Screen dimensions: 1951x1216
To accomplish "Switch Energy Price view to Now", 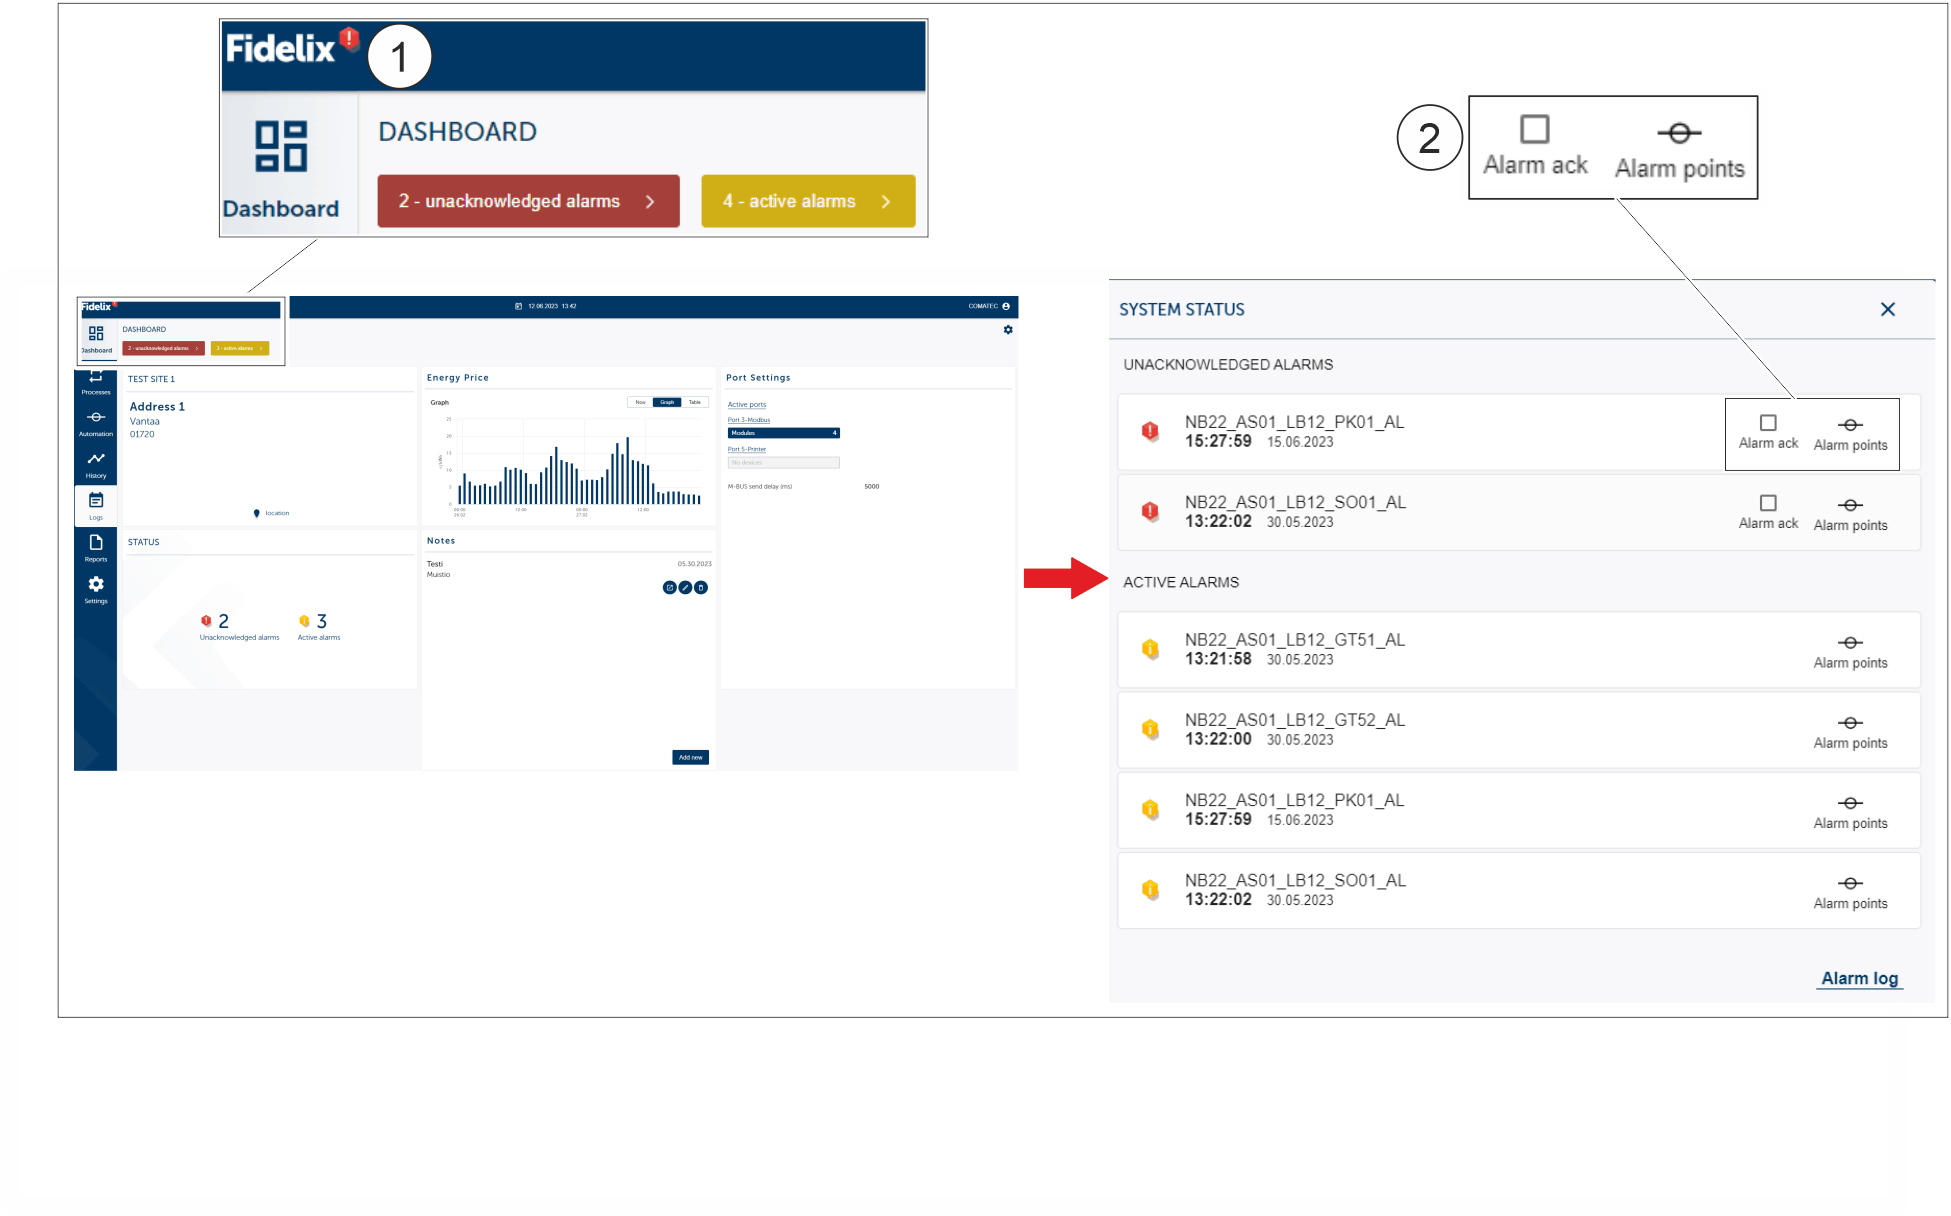I will pos(640,402).
